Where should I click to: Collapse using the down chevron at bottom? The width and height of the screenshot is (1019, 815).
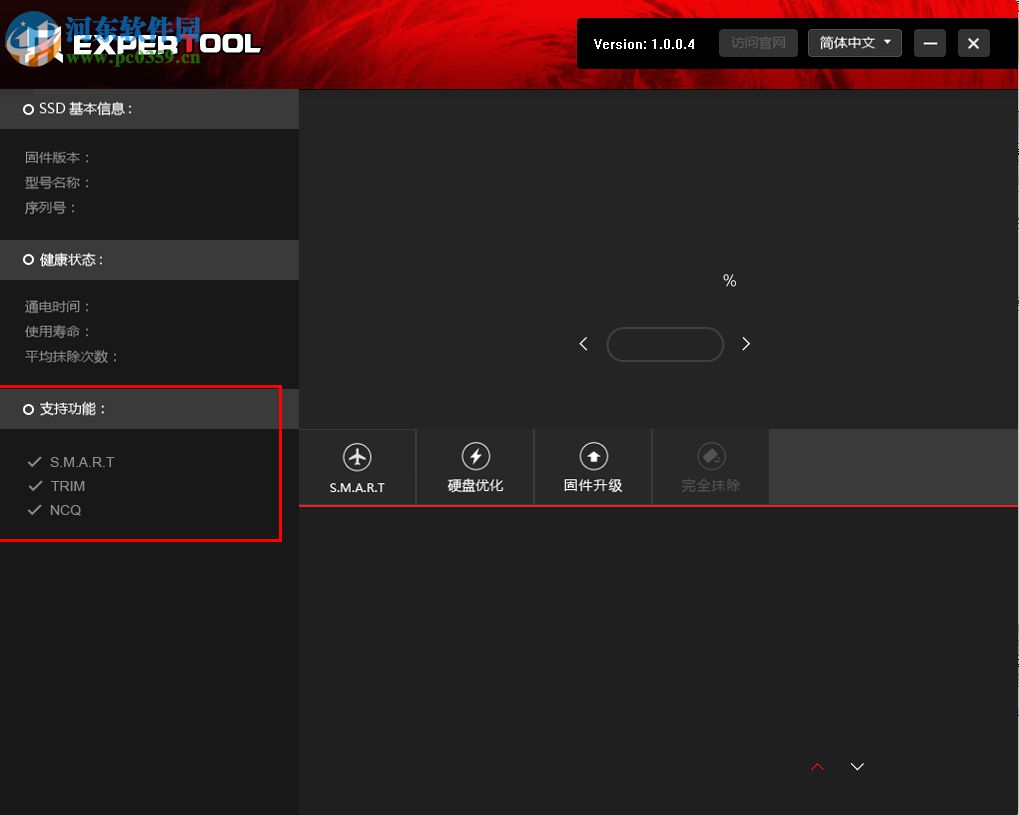point(856,766)
